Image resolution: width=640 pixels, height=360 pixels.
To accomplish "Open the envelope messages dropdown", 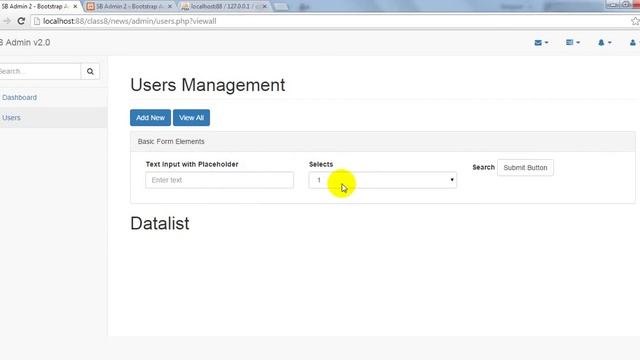I will [x=541, y=42].
